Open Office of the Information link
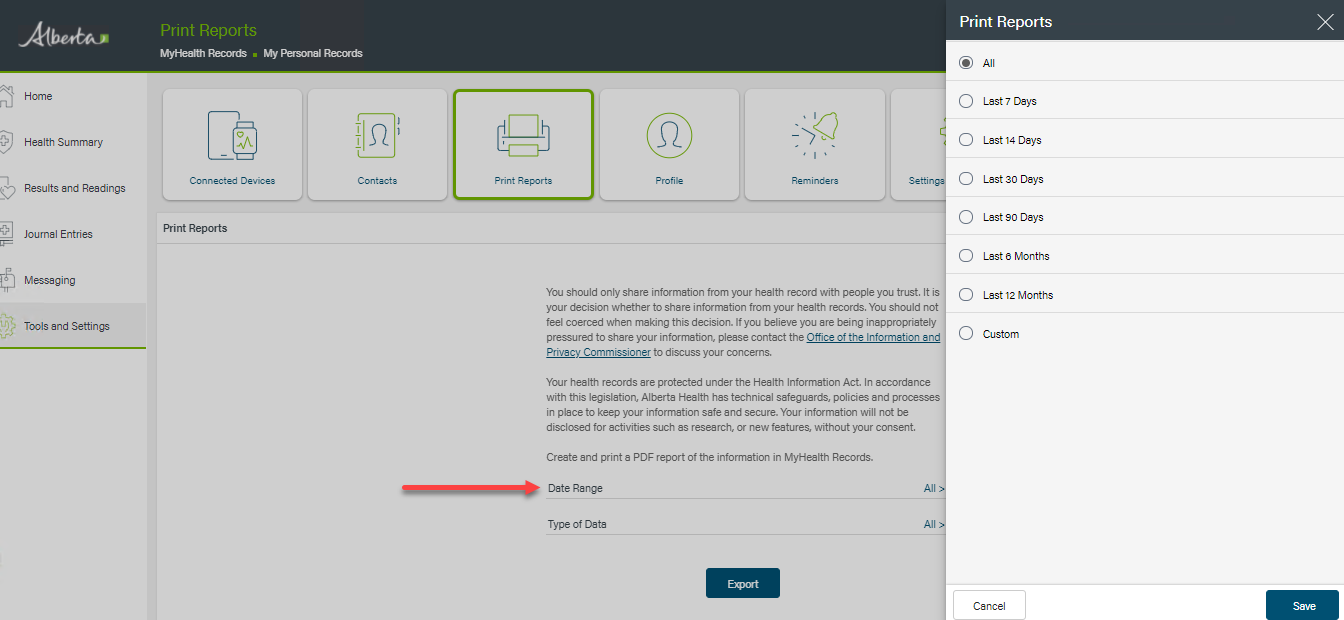This screenshot has height=620, width=1344. (873, 337)
